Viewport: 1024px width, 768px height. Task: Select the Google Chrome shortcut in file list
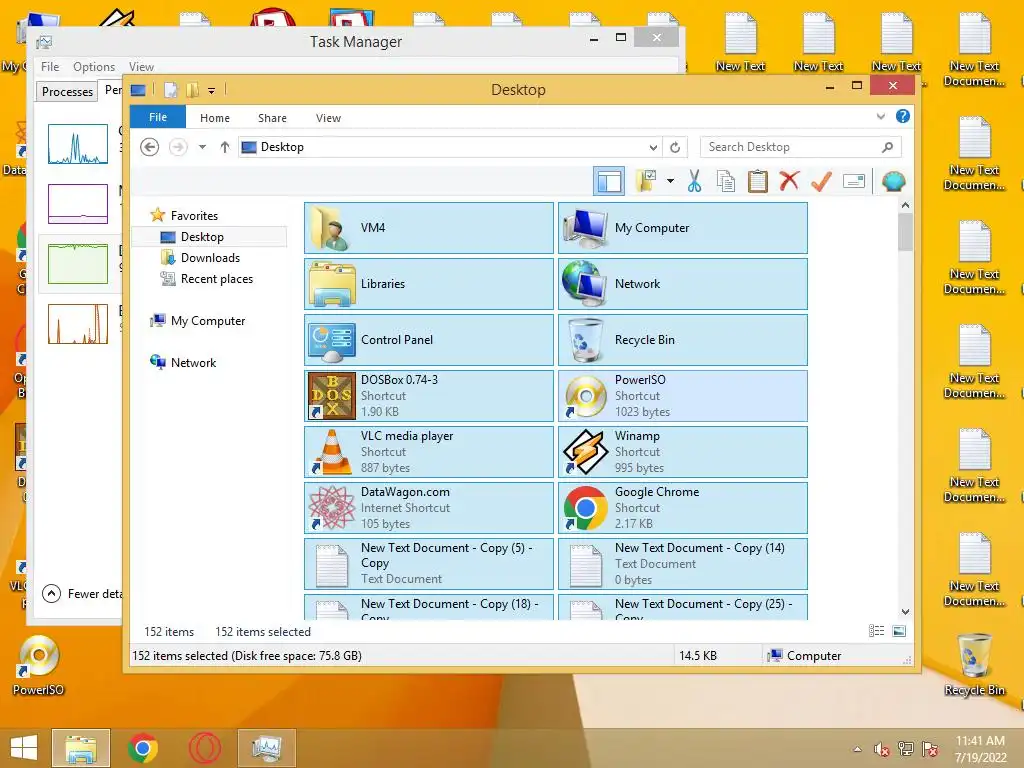(682, 508)
